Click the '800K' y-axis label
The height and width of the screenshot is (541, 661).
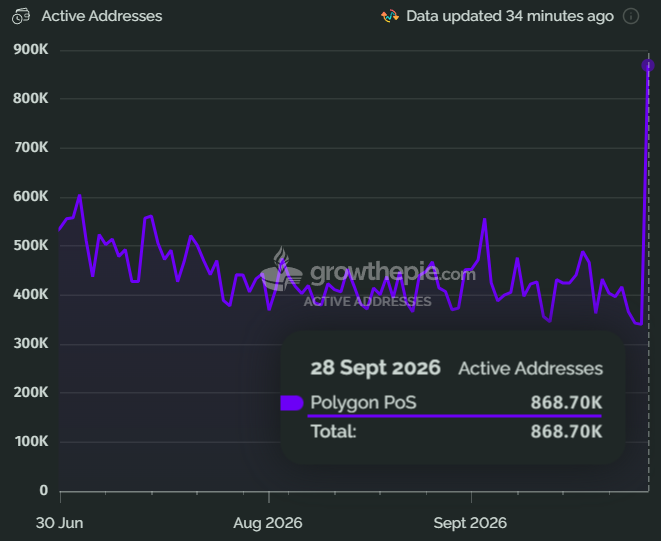pyautogui.click(x=31, y=98)
